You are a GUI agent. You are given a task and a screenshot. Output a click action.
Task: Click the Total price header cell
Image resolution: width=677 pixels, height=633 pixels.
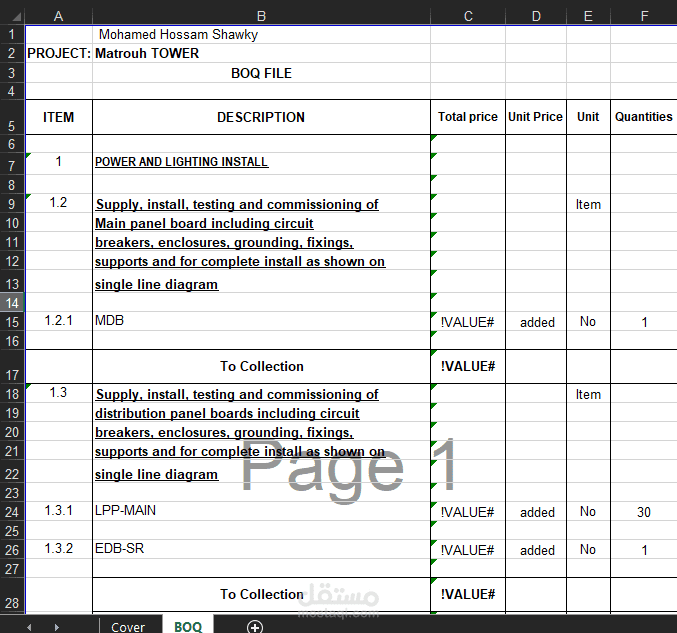[x=468, y=117]
